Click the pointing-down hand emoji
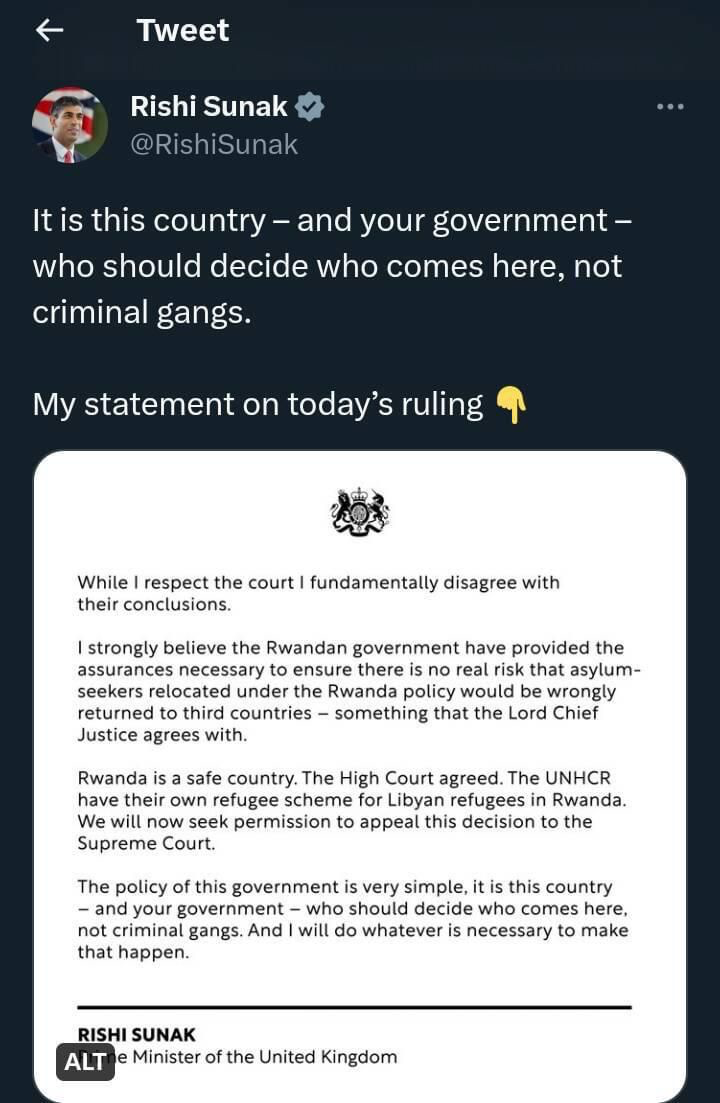This screenshot has width=720, height=1103. [511, 405]
